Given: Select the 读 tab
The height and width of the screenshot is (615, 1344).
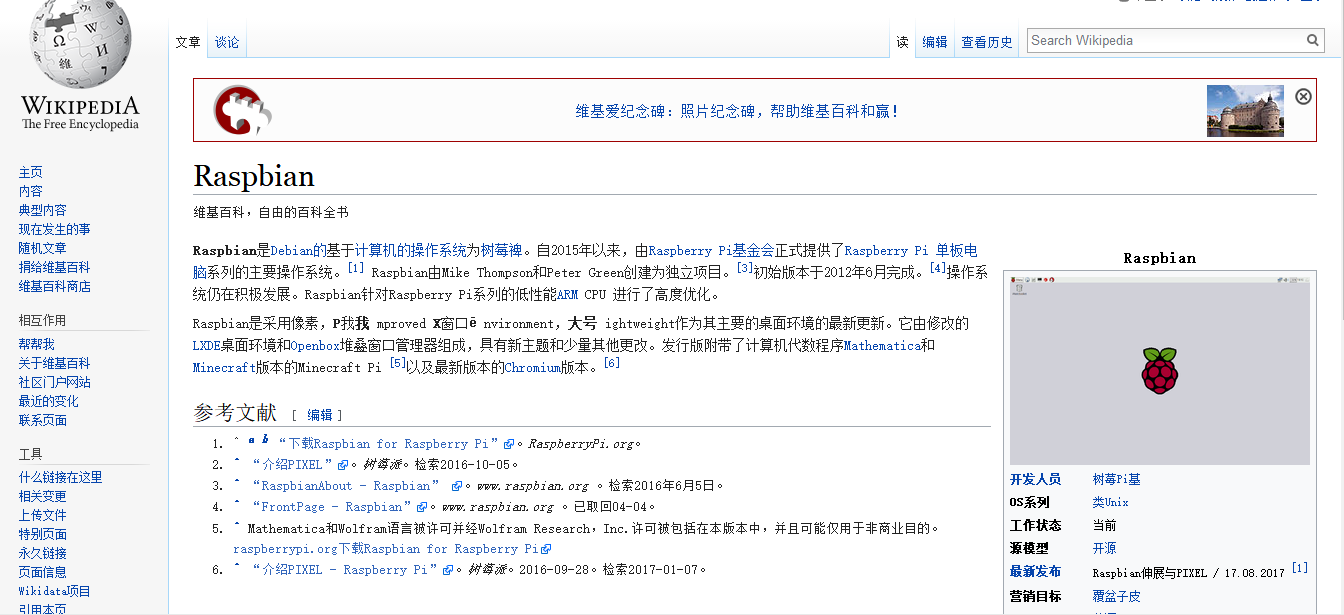Looking at the screenshot, I should 902,42.
